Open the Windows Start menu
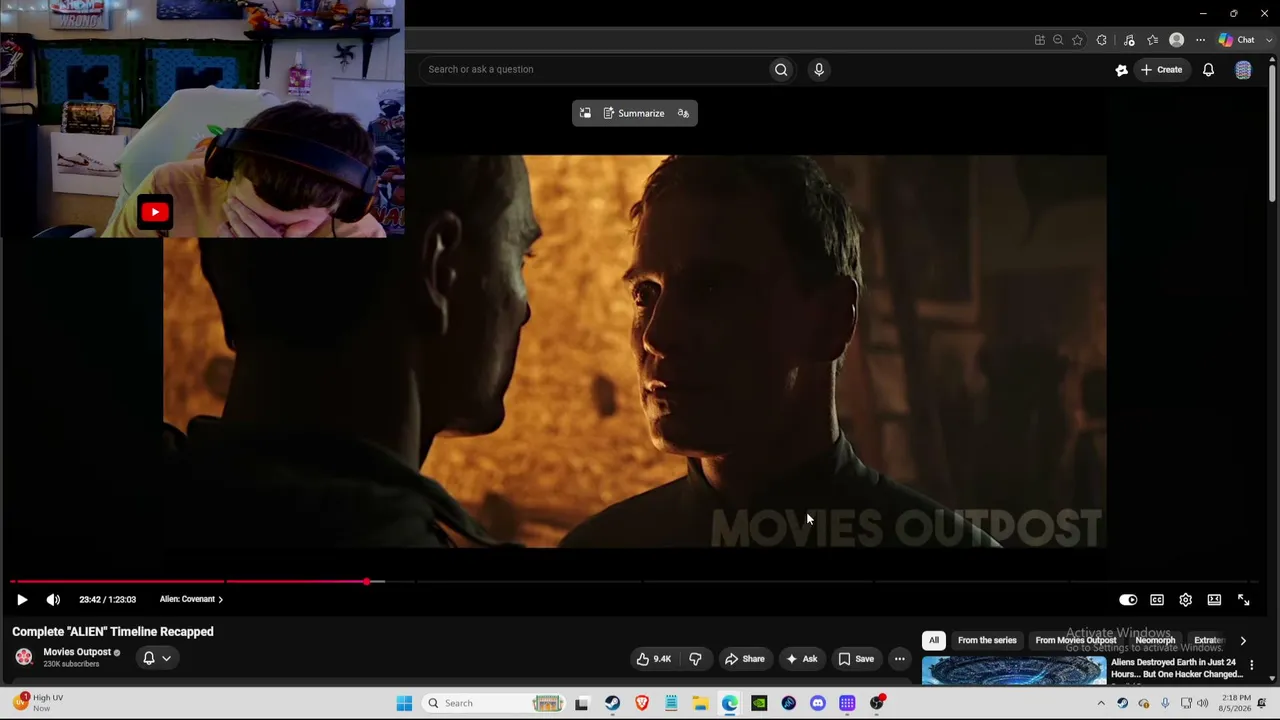Screen dimensions: 1280x720 coord(404,703)
